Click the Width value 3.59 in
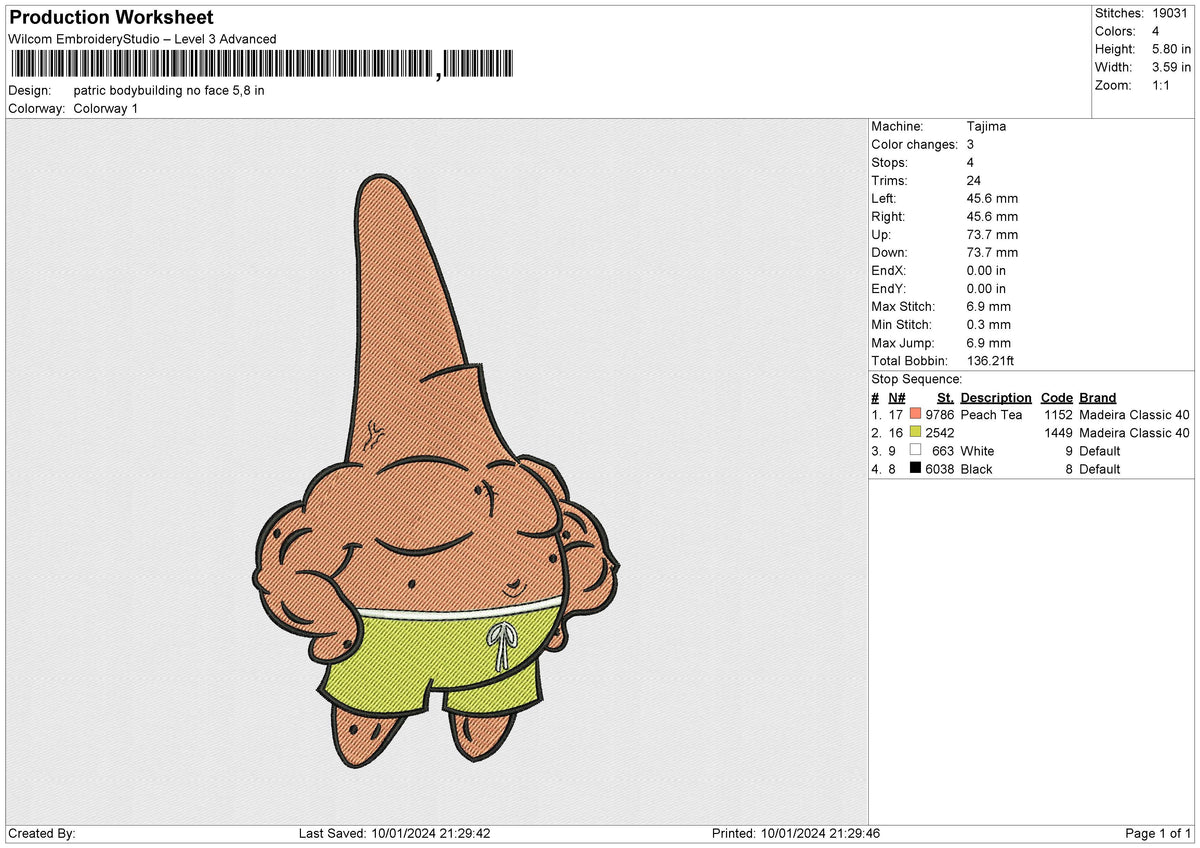 1172,67
